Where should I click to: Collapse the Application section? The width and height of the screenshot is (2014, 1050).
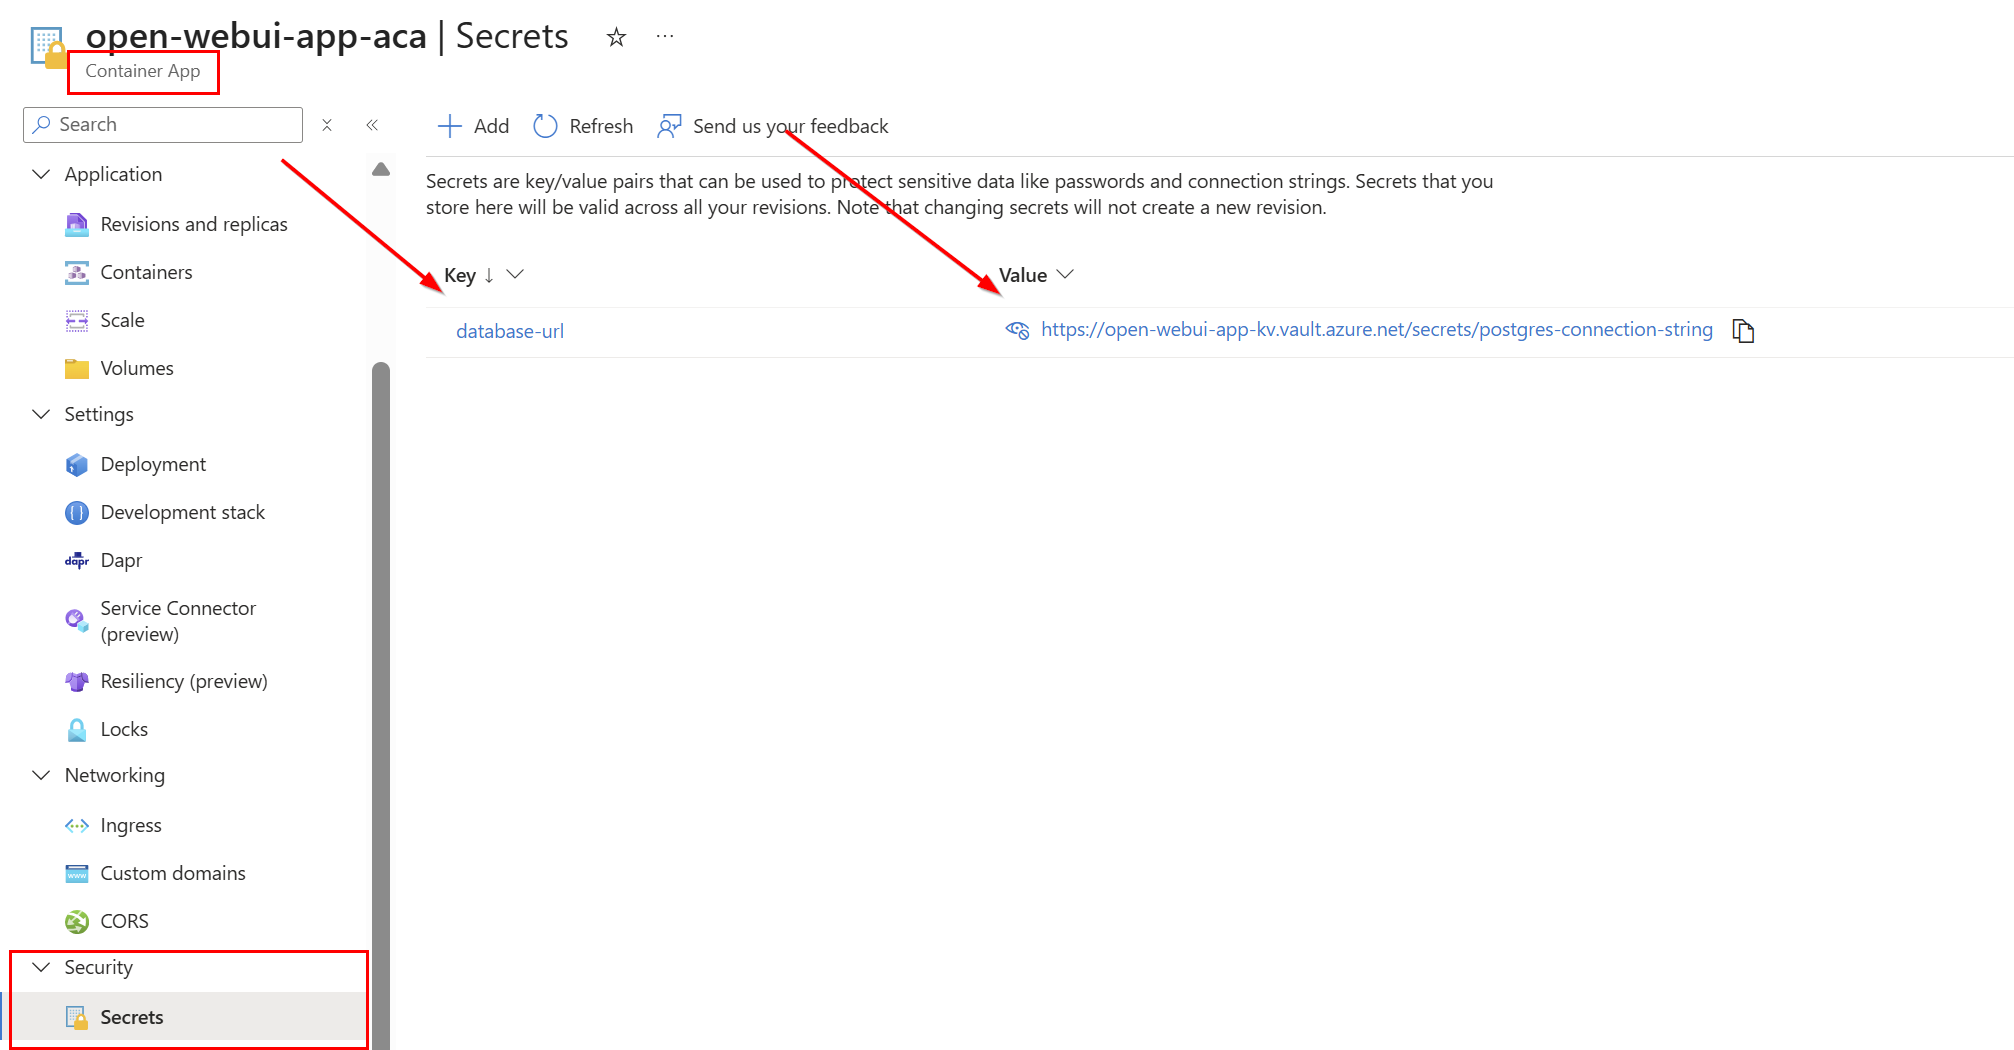(x=41, y=174)
